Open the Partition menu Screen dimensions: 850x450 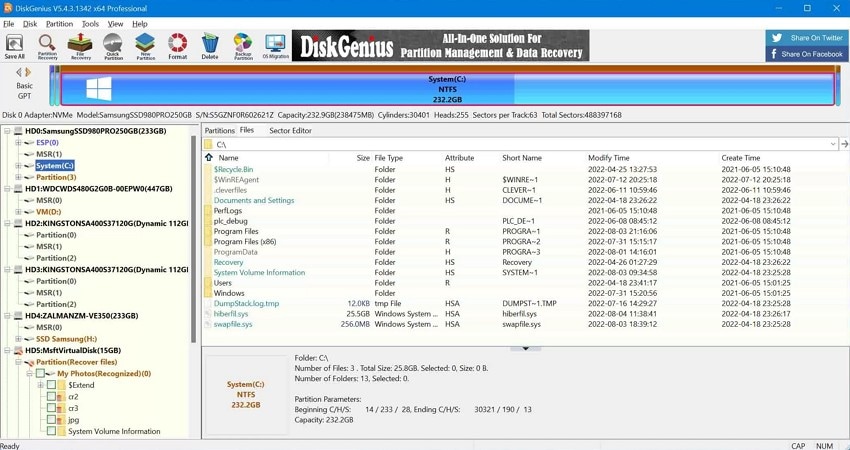point(59,24)
